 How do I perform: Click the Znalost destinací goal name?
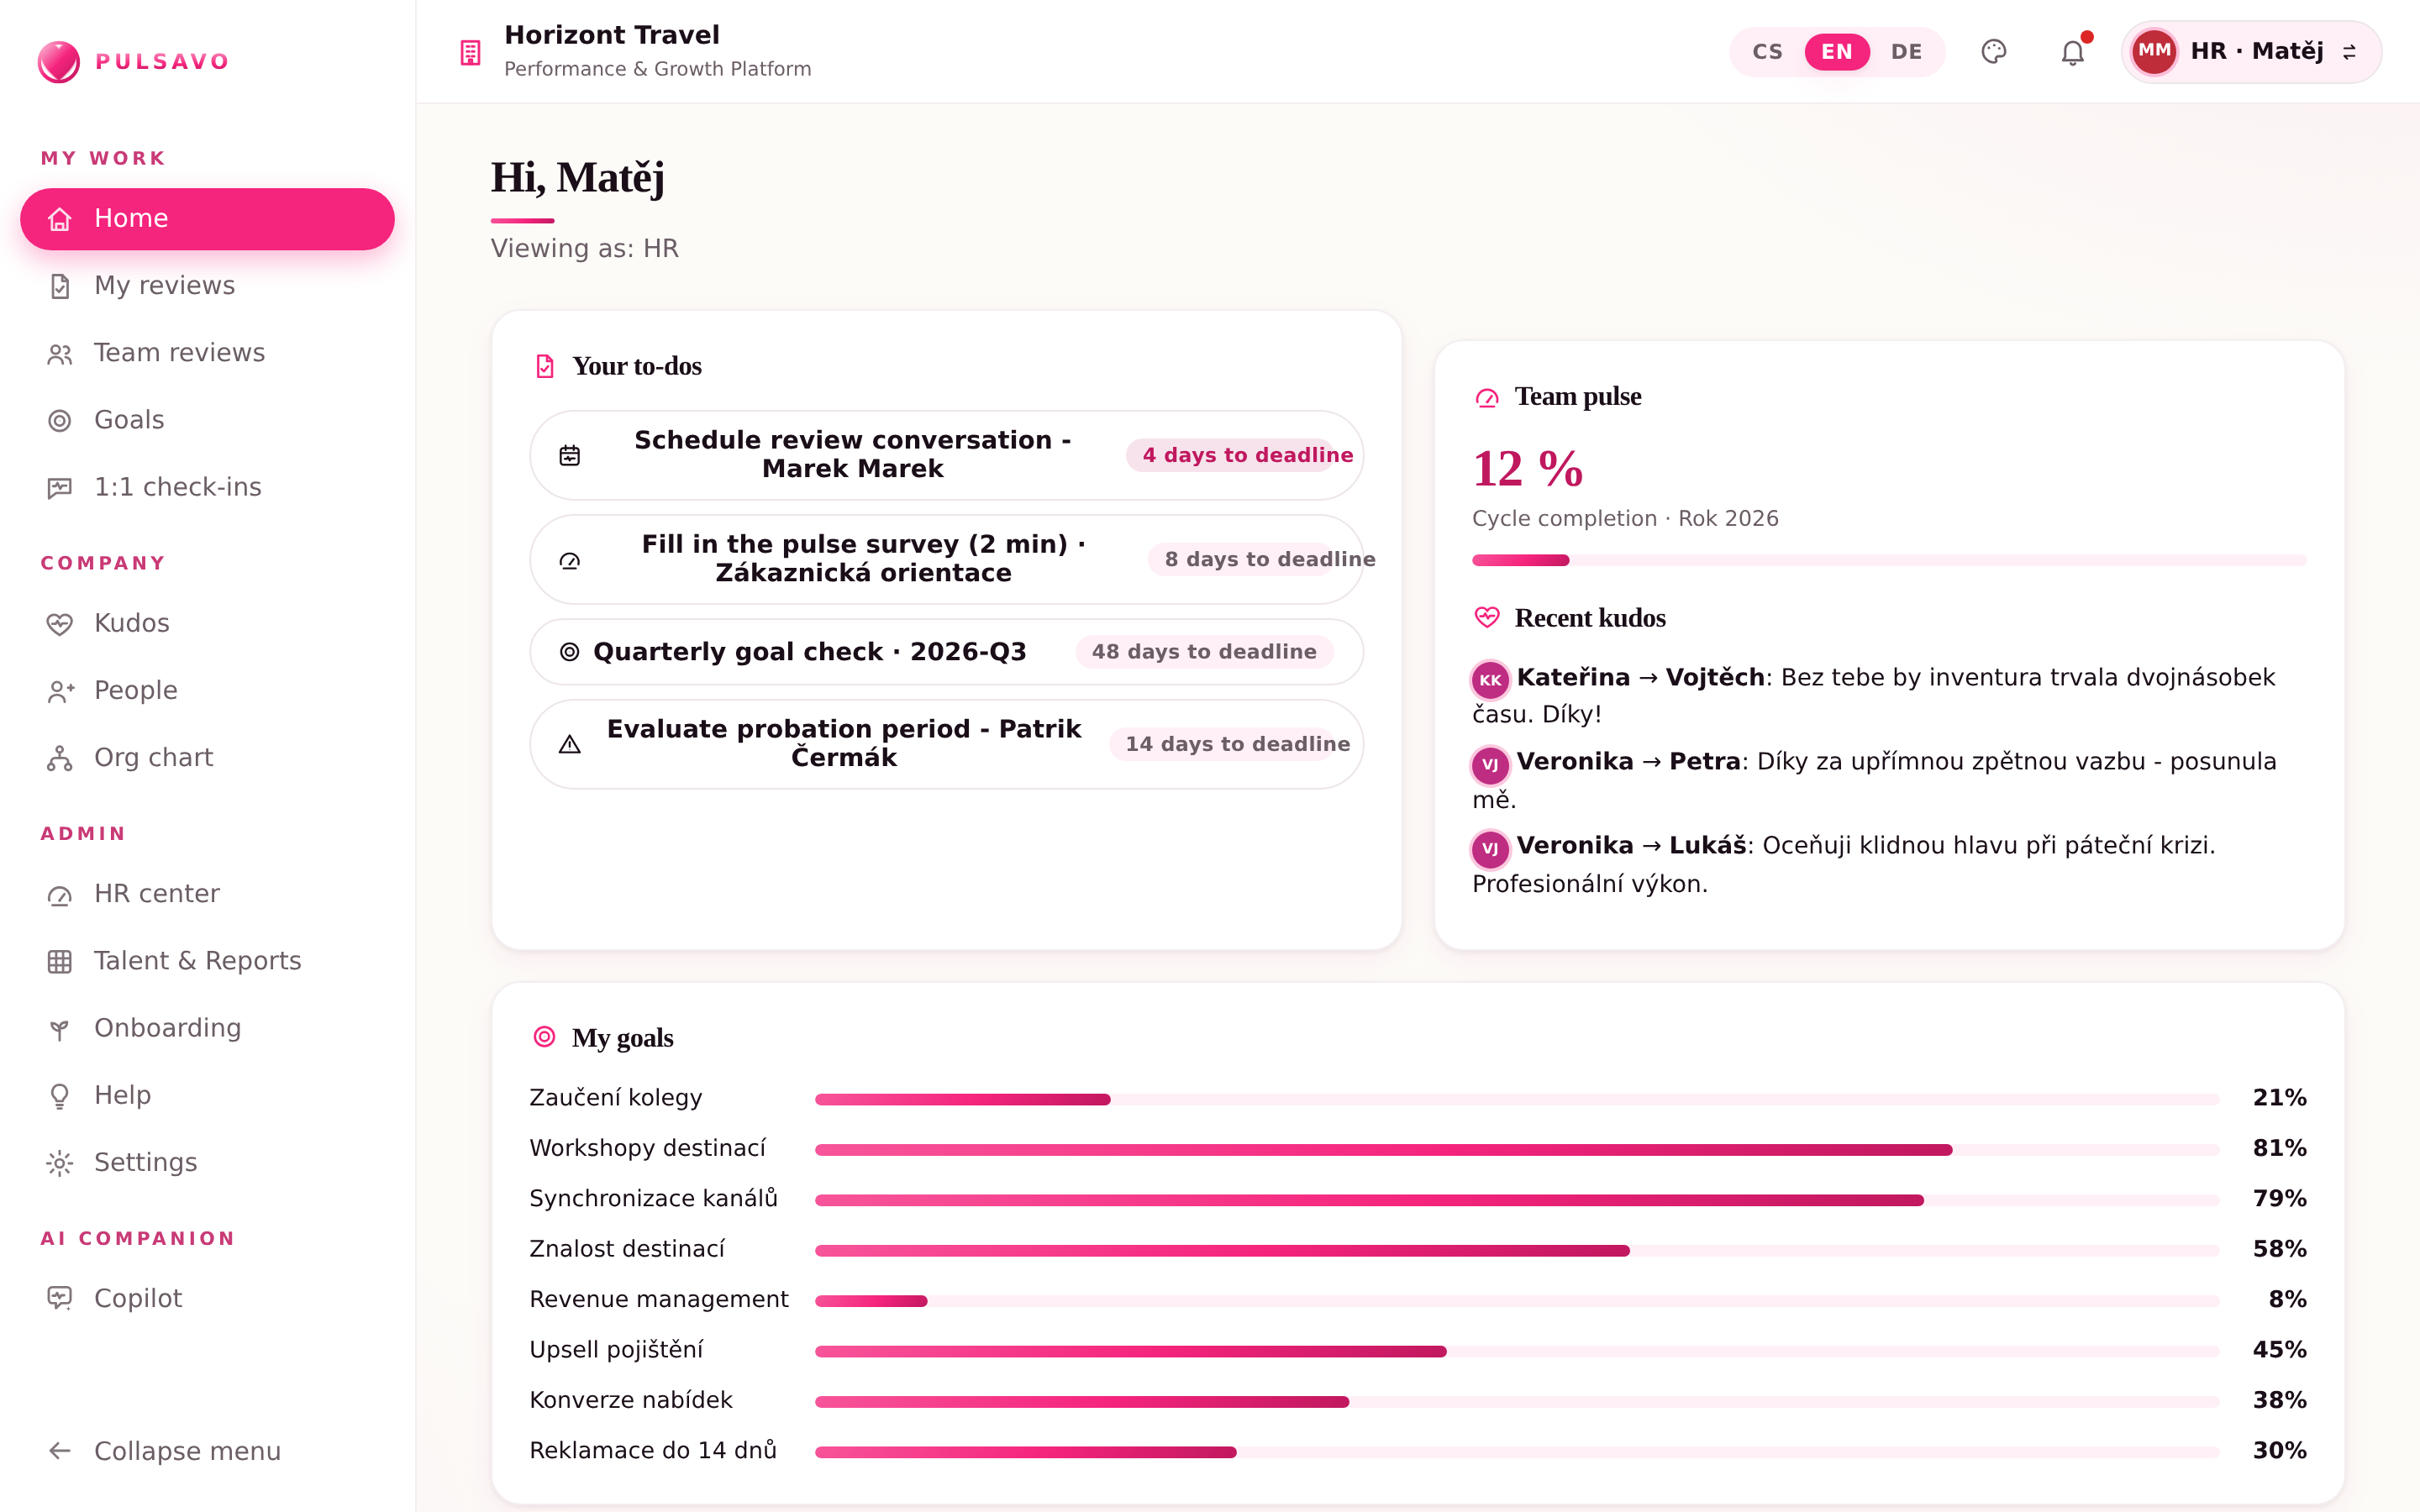(627, 1249)
